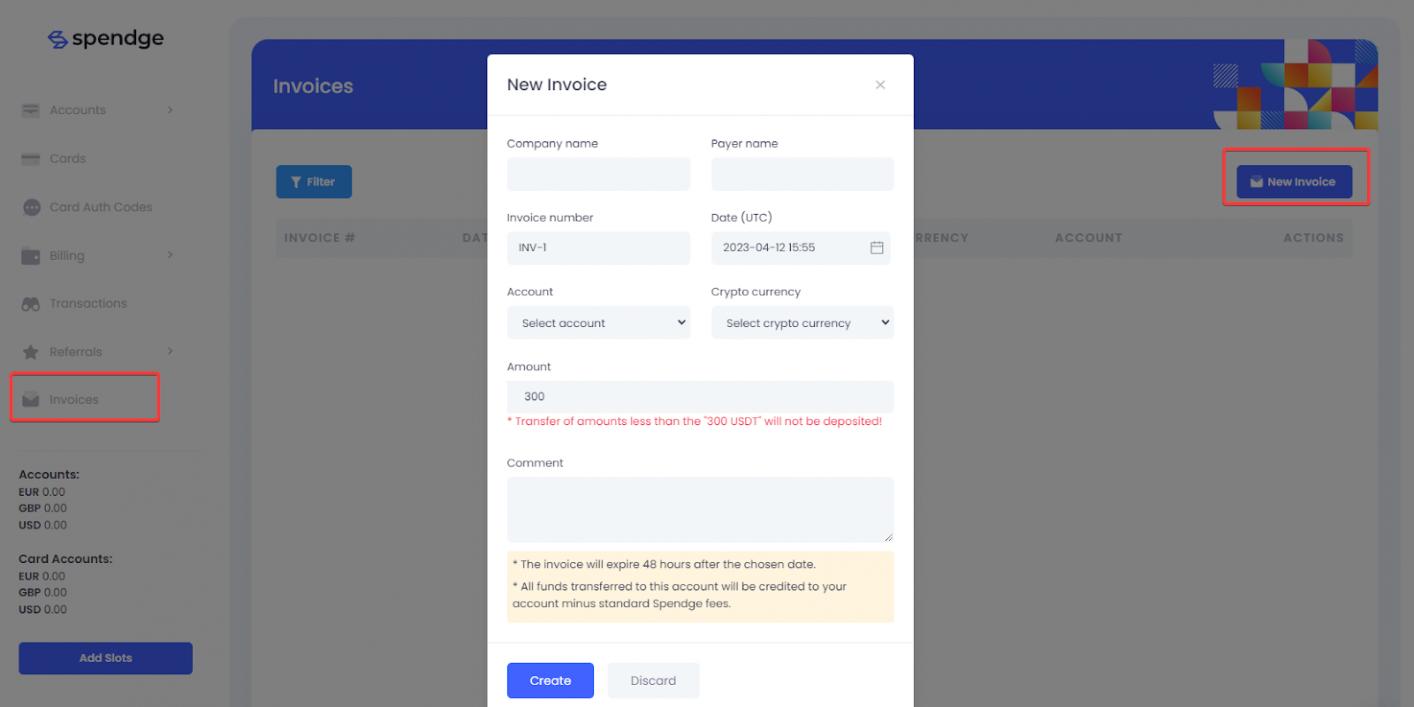
Task: Click the Spendge logo
Action: 106,39
